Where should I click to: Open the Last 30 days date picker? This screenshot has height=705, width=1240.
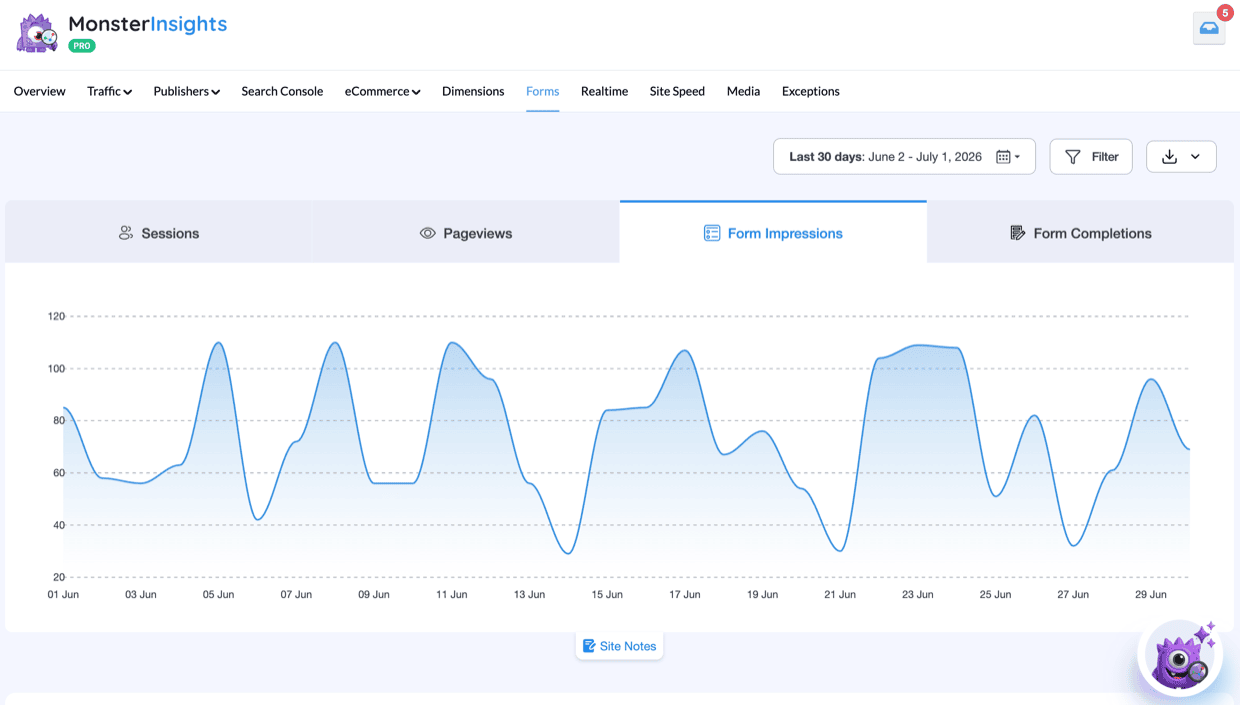click(904, 157)
